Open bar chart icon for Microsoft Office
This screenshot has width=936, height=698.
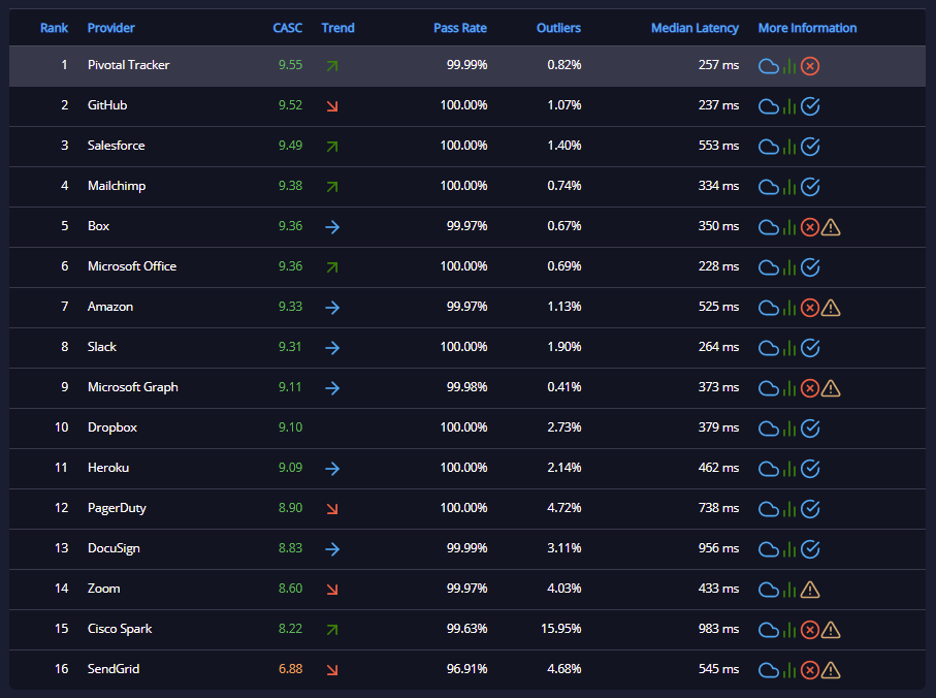[789, 267]
